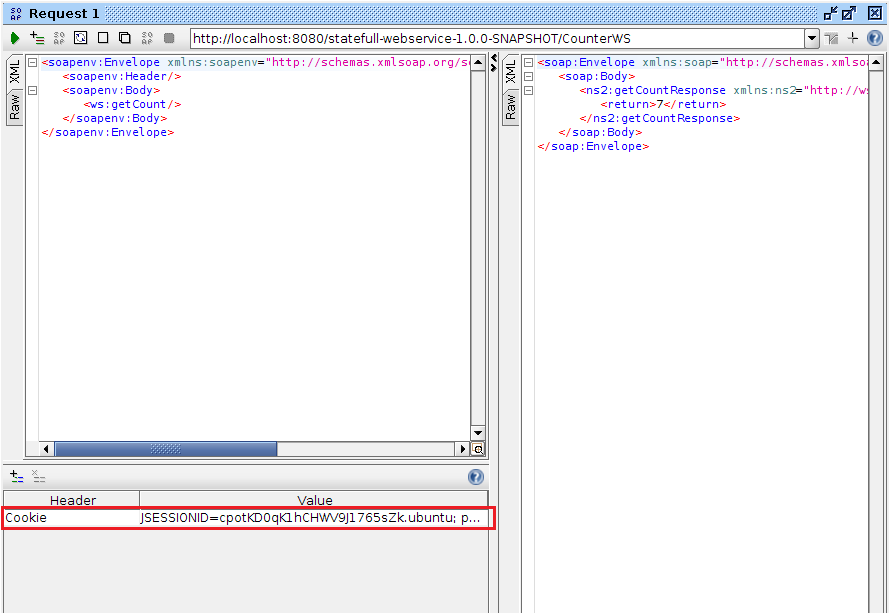
Task: Click the request panel zoom corner icon
Action: (x=478, y=450)
